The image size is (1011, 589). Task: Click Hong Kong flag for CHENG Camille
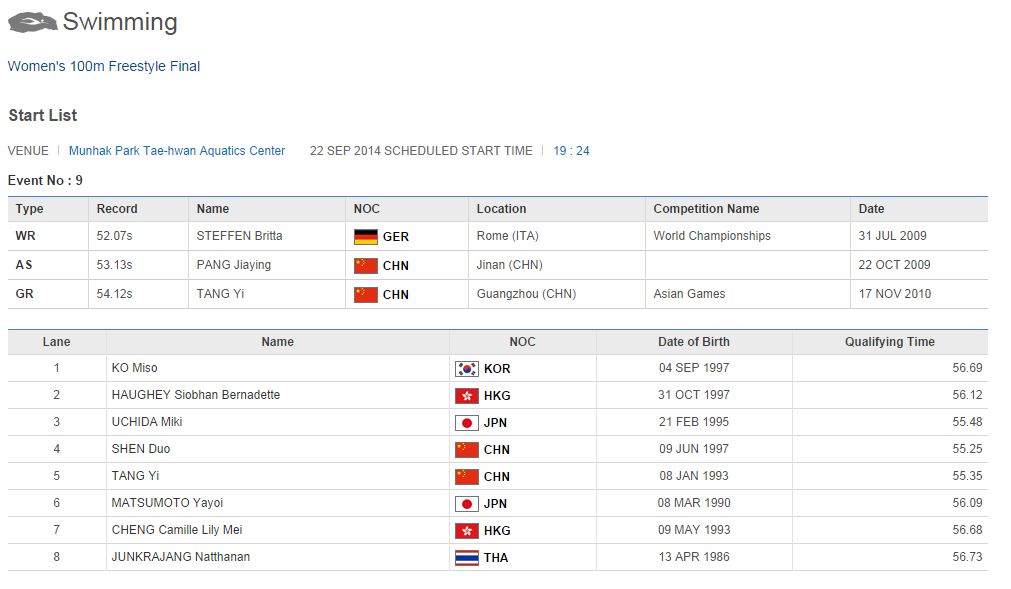click(466, 531)
